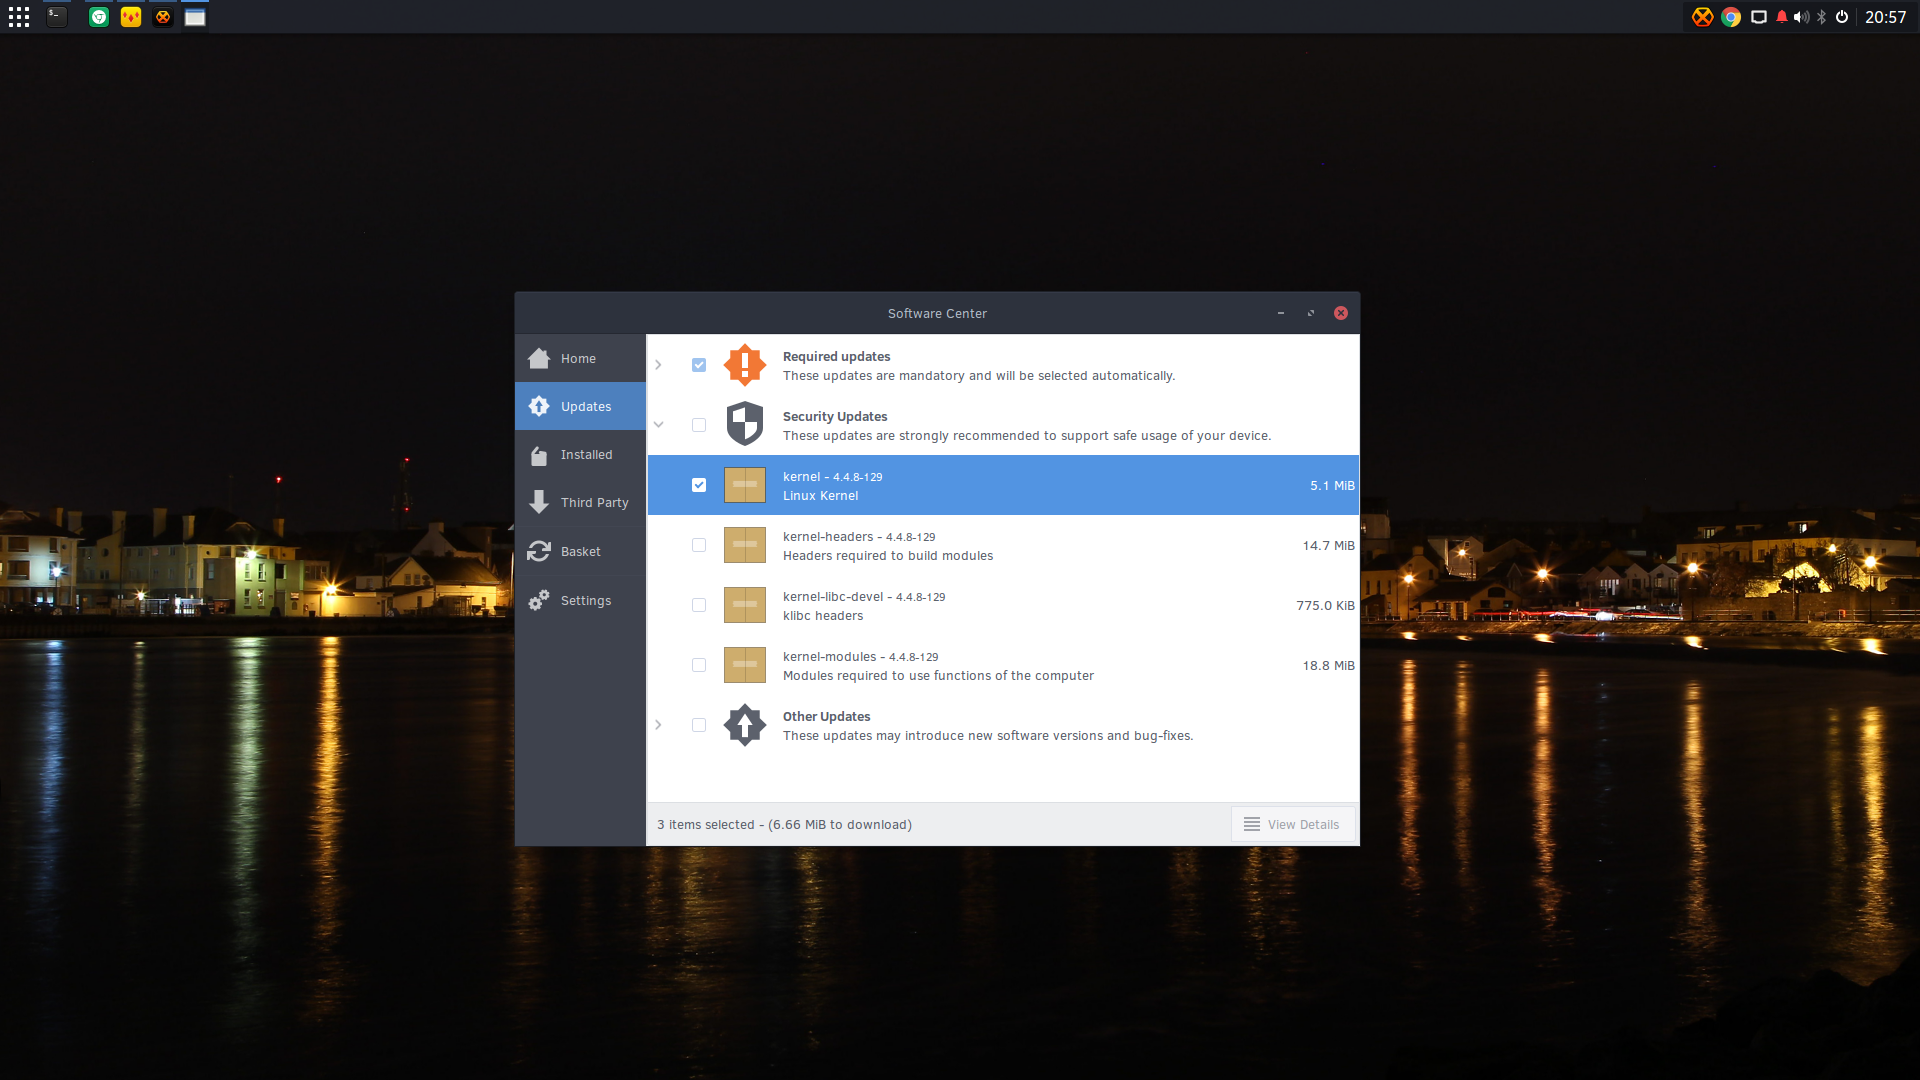The height and width of the screenshot is (1080, 1920).
Task: Click the 14.7 MiB size value
Action: click(1328, 546)
